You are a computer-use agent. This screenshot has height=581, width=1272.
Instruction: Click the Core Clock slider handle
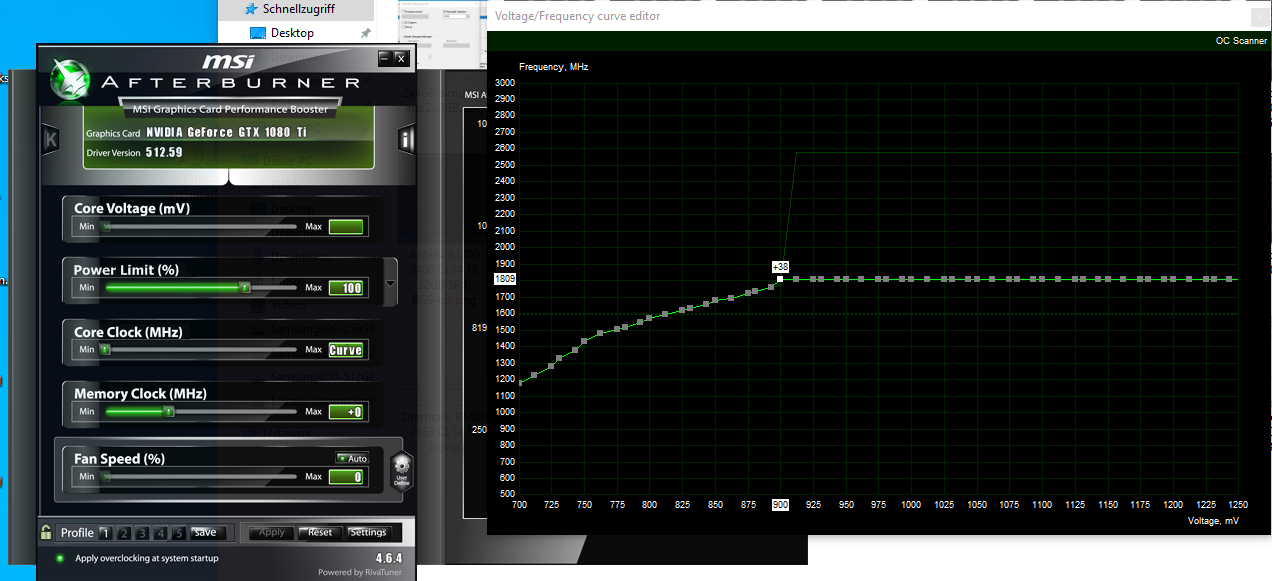pos(106,350)
